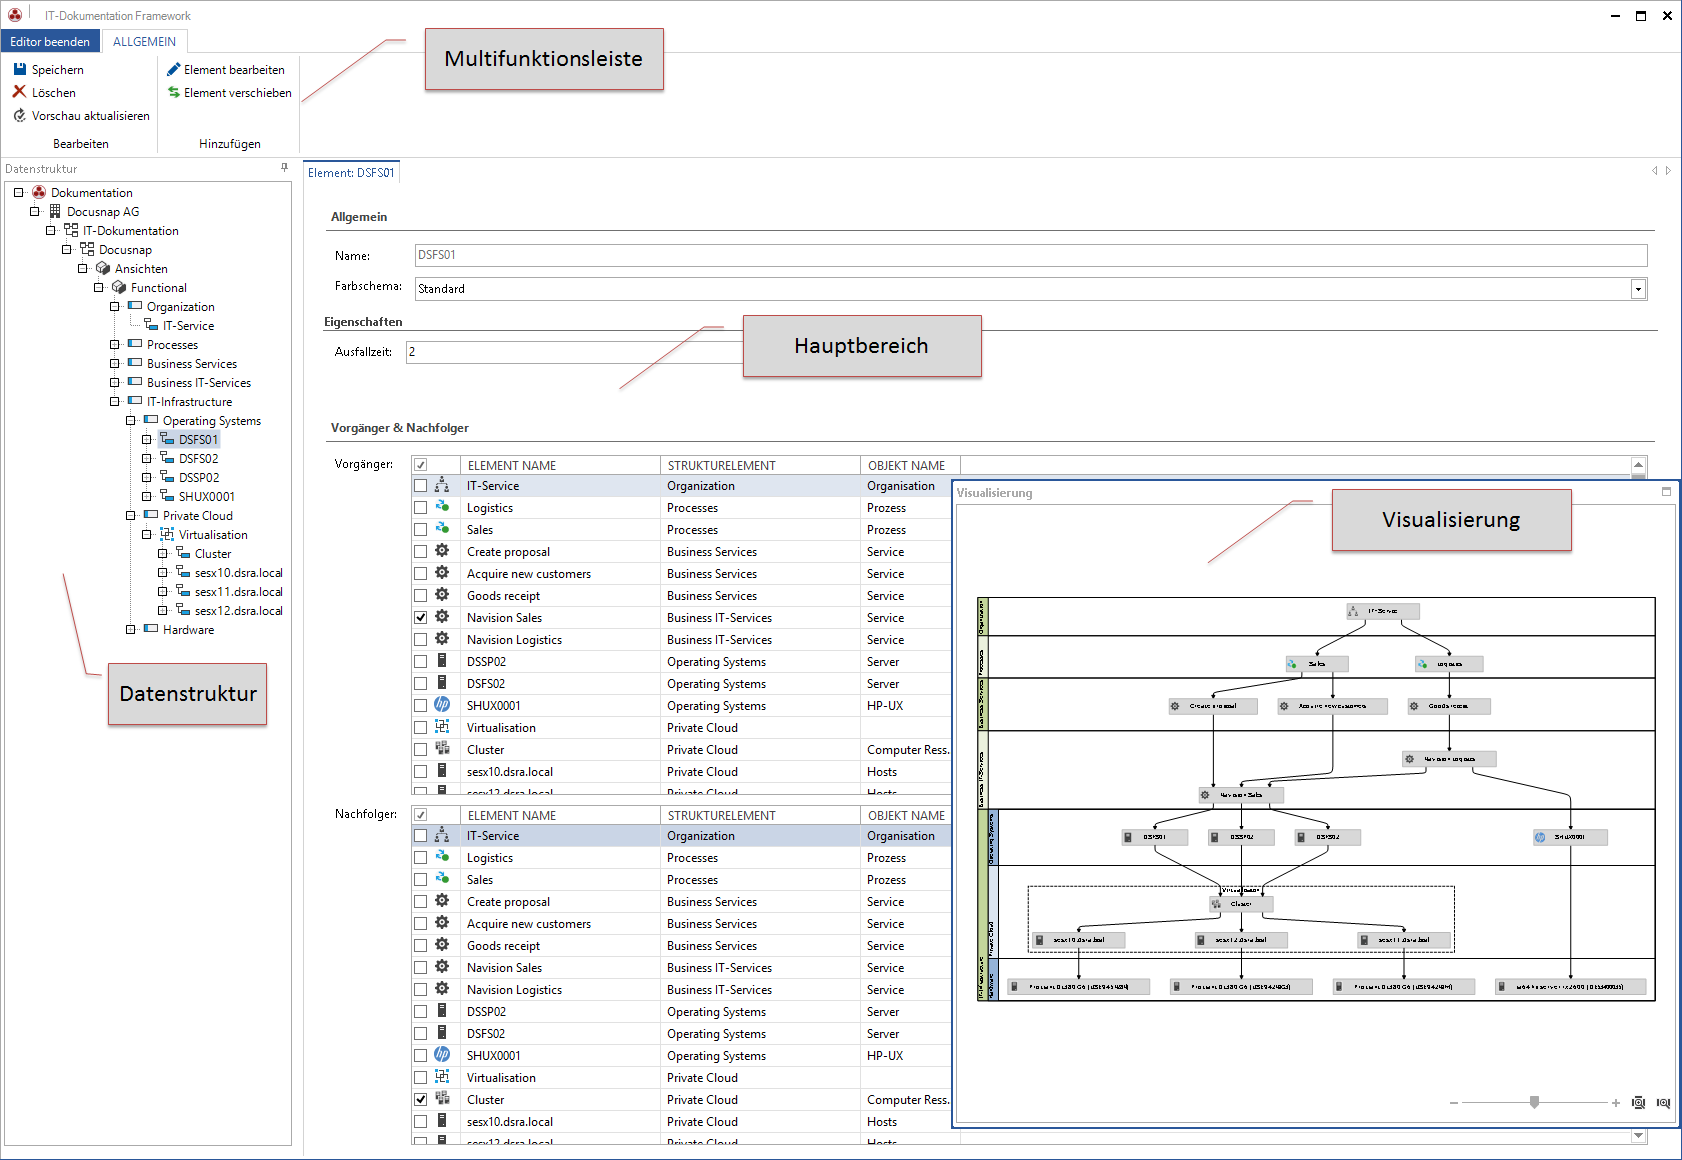Click the gear icon of Navision Sales in Vorgänger
The height and width of the screenshot is (1160, 1682).
coord(442,617)
